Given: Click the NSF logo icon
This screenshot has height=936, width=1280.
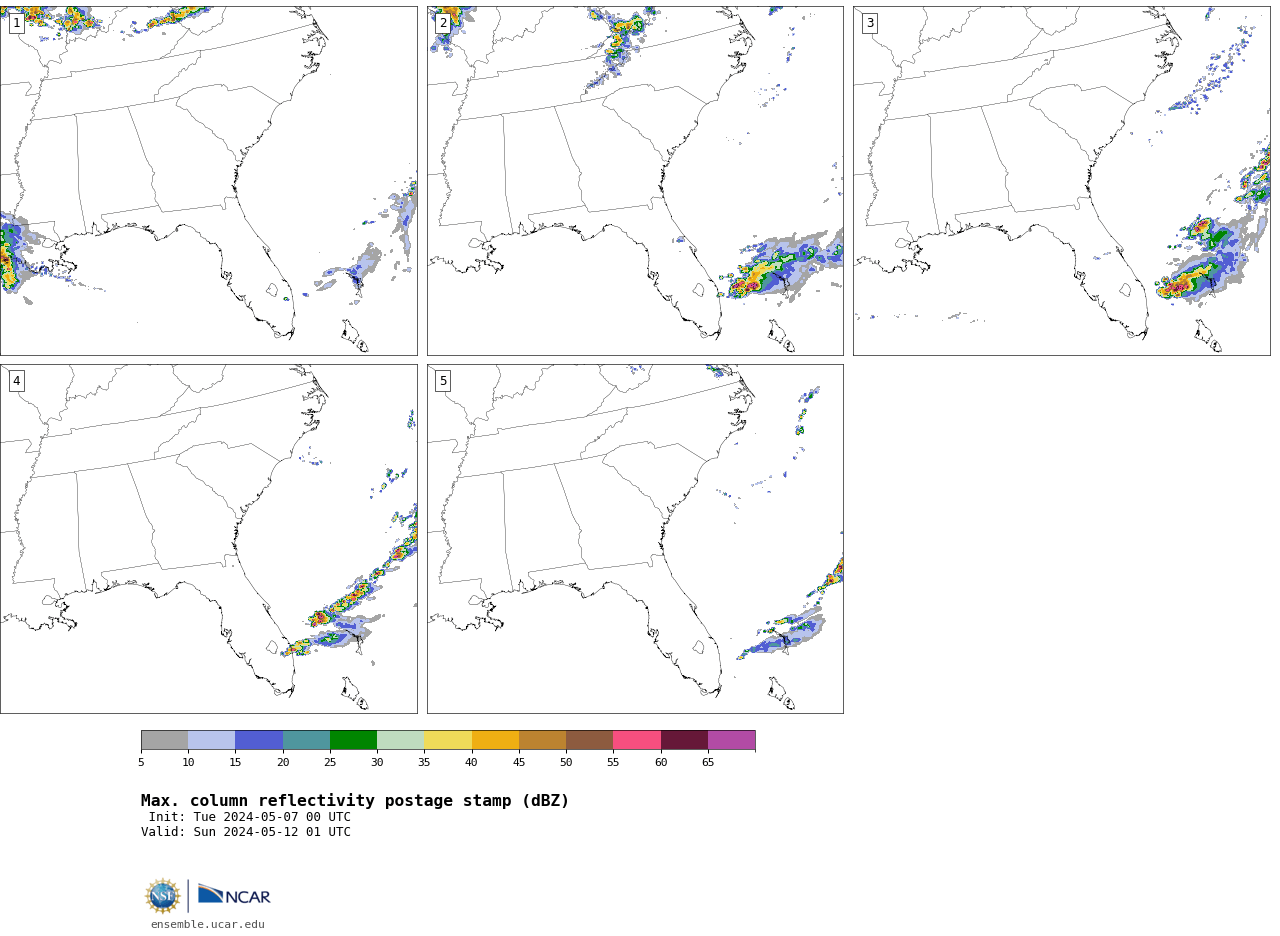Looking at the screenshot, I should coord(163,896).
